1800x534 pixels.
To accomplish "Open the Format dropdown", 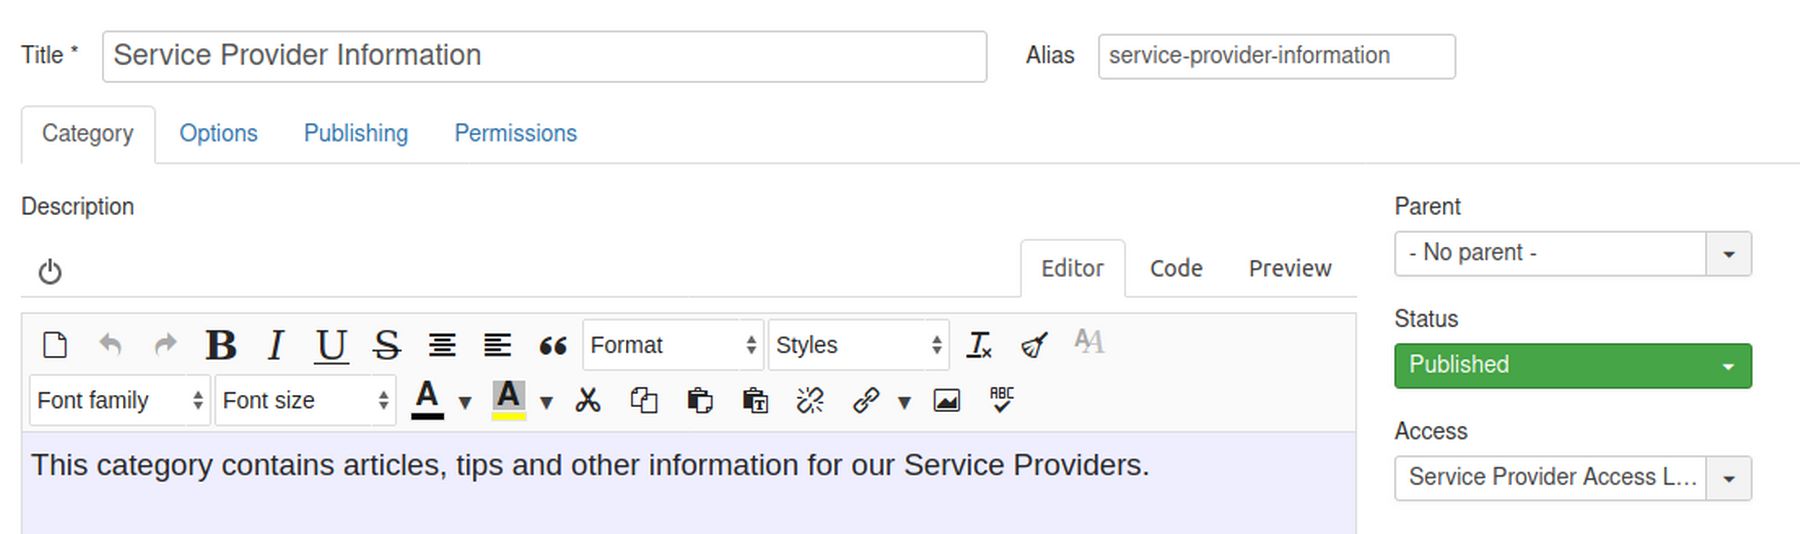I will pos(672,345).
